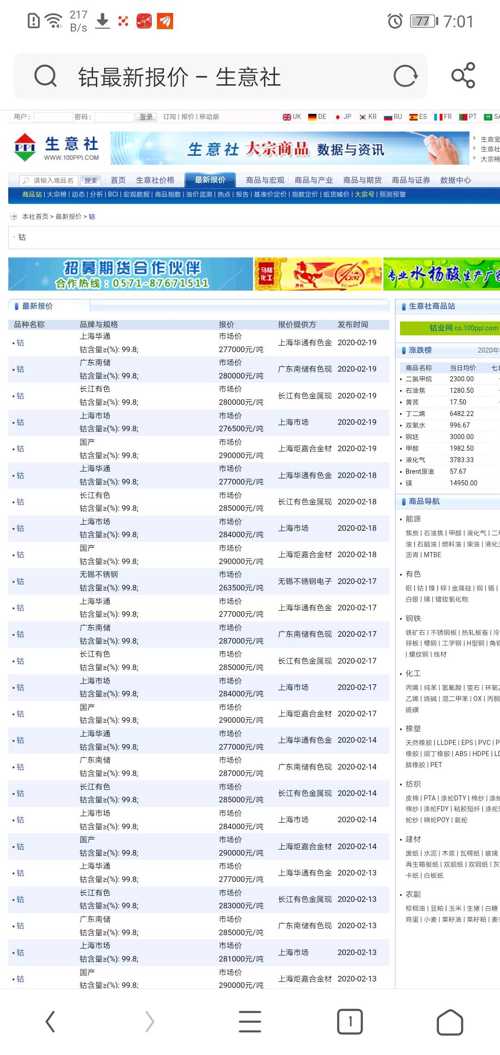Viewport: 500px width, 1055px height.
Task: Click the 搜索 site search button
Action: tap(91, 180)
